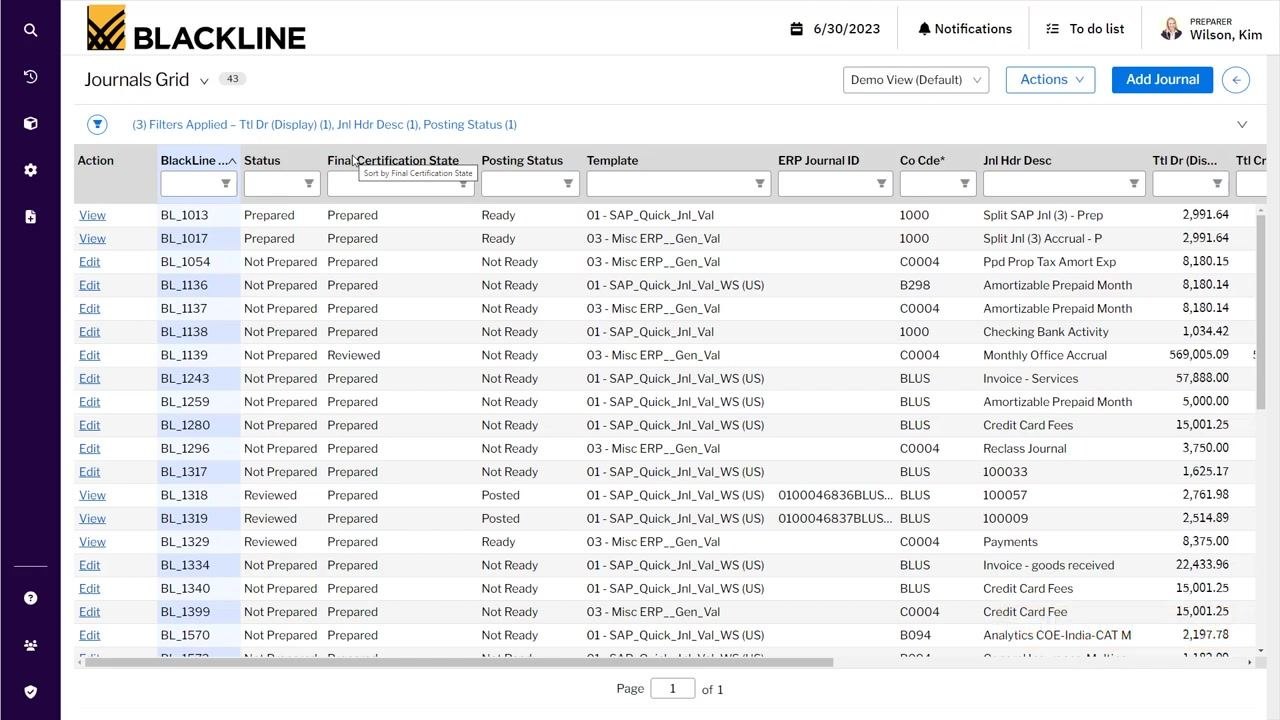Click filter icon in ERP Journal ID column
The image size is (1280, 720).
click(x=881, y=183)
